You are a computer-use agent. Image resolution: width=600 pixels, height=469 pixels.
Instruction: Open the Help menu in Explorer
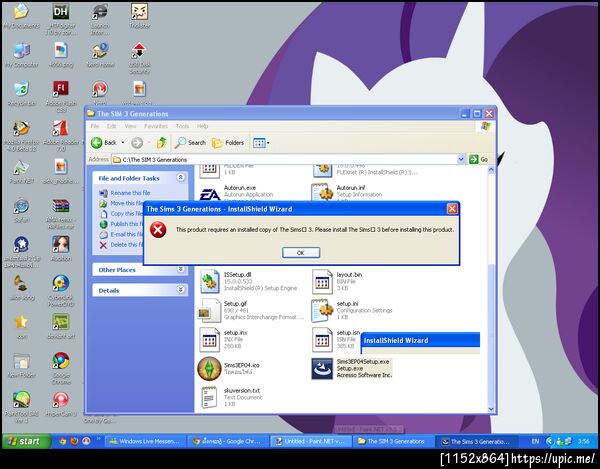click(x=202, y=126)
